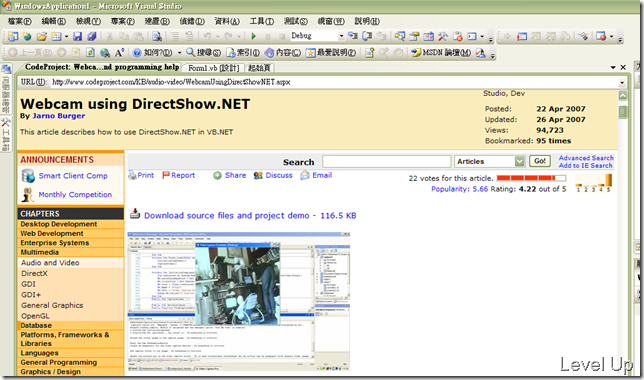Click the red Report flag link

tap(179, 175)
